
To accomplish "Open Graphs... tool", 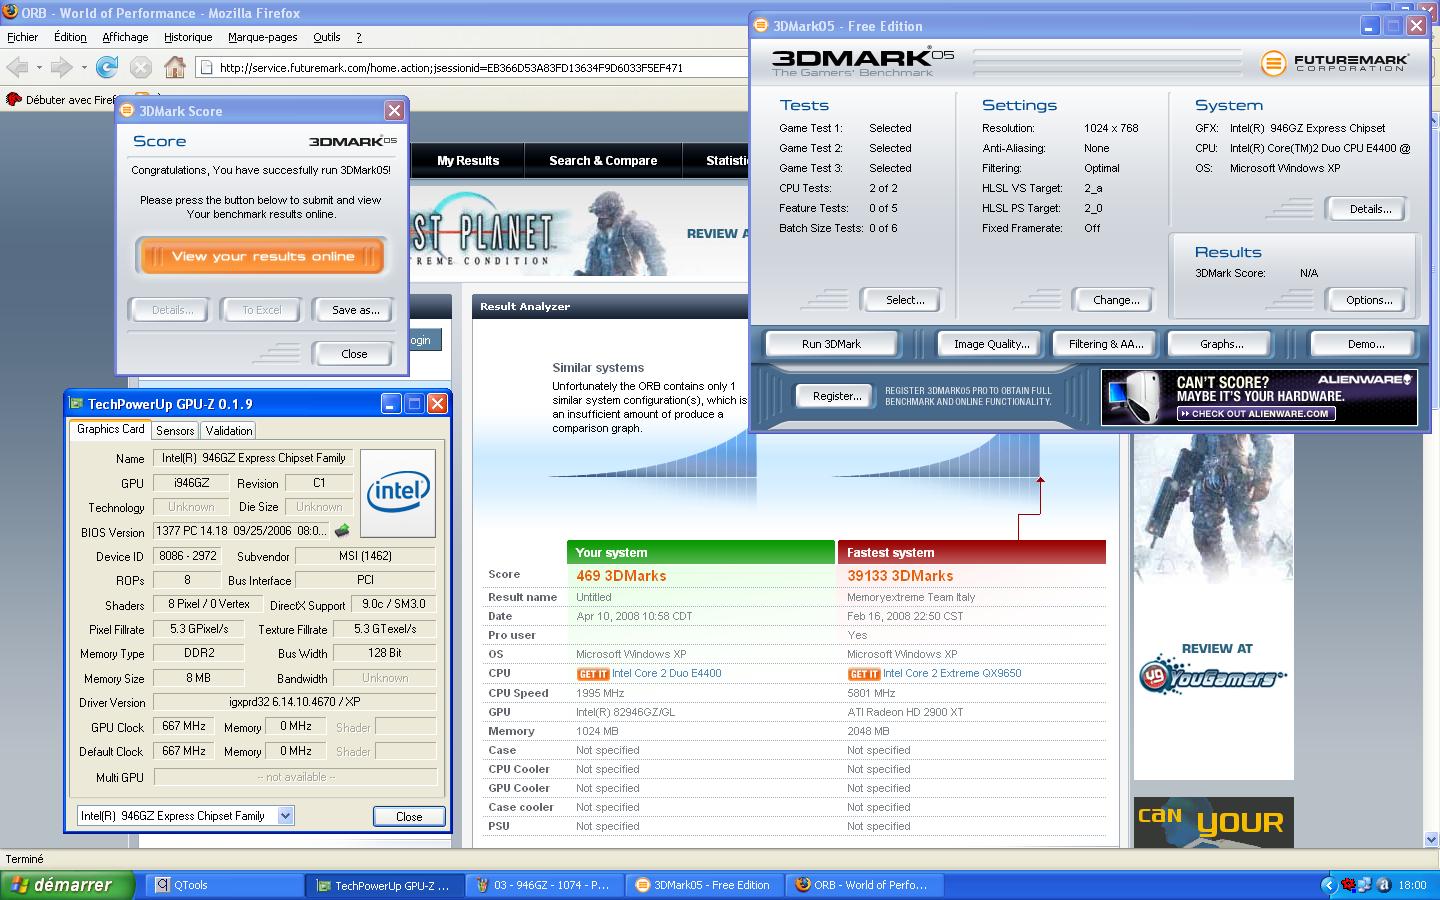I will coord(1221,344).
